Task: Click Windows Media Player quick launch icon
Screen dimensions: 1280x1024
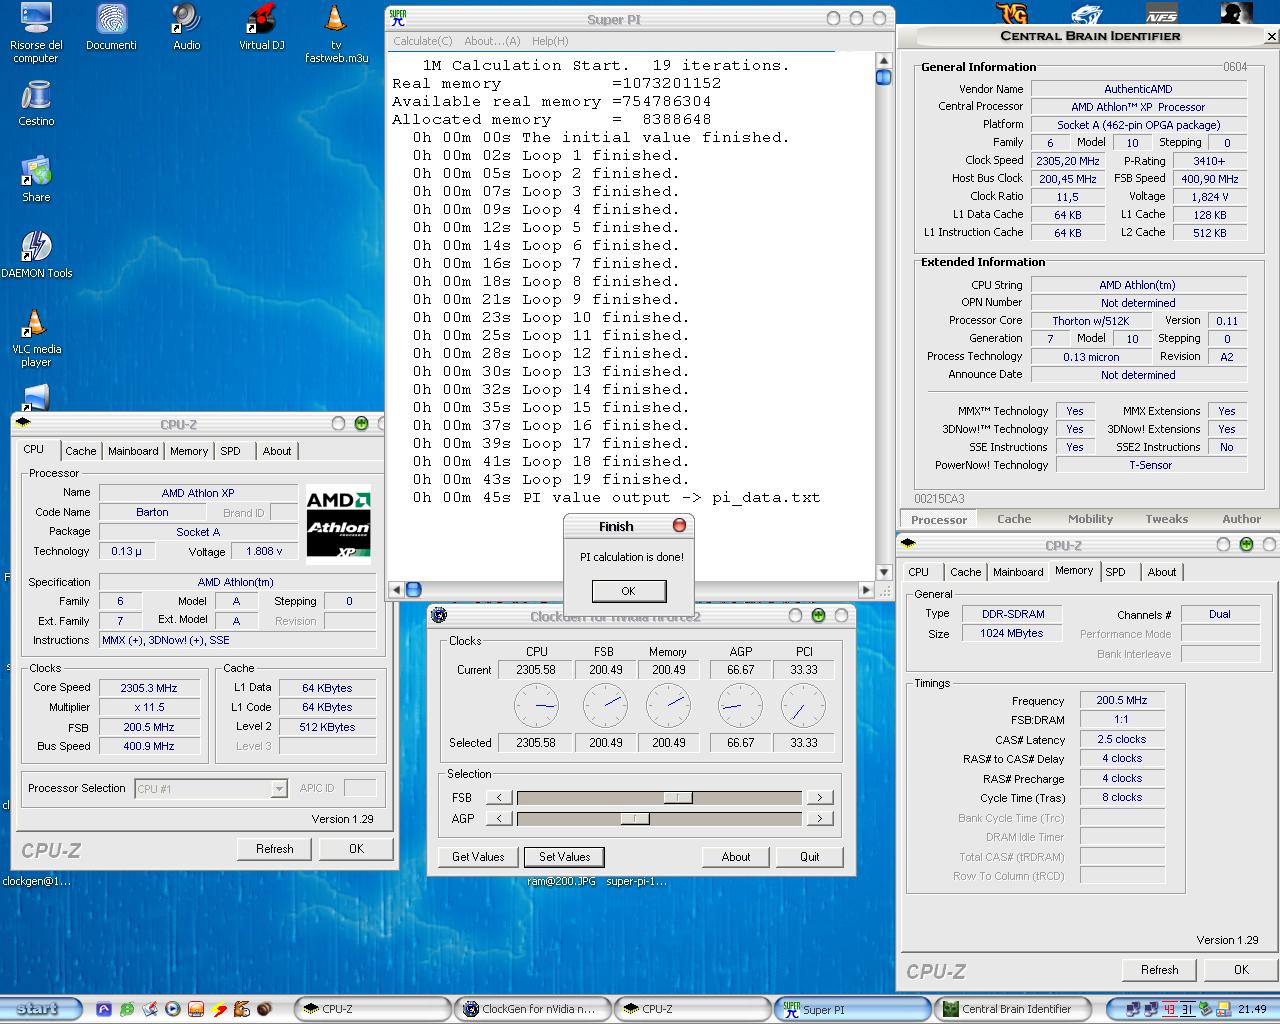Action: pyautogui.click(x=172, y=1009)
